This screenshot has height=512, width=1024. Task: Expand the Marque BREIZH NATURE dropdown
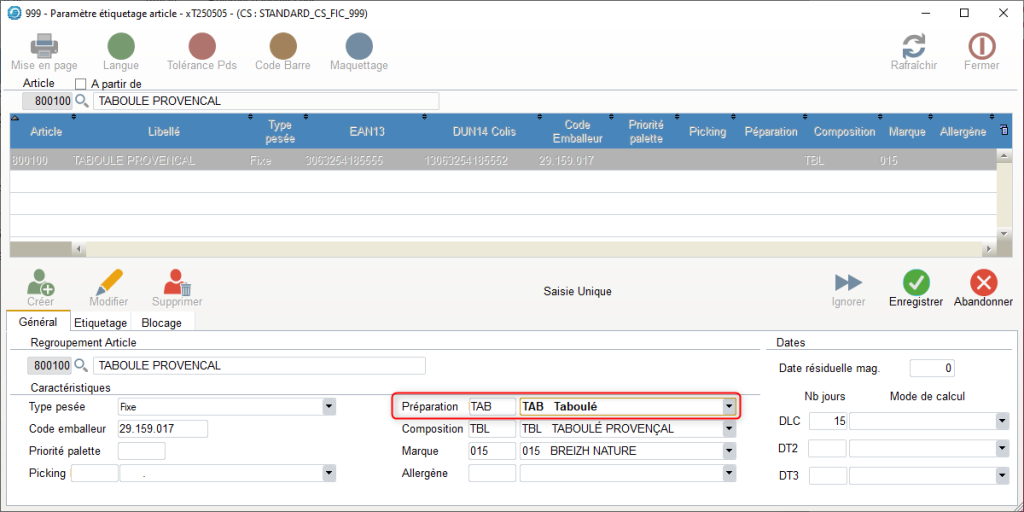pyautogui.click(x=729, y=451)
